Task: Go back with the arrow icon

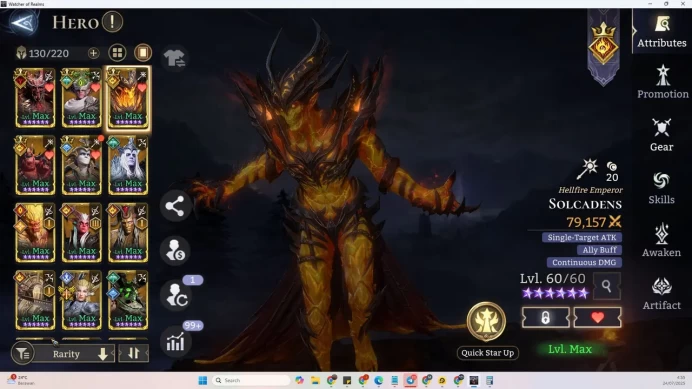Action: tap(23, 22)
